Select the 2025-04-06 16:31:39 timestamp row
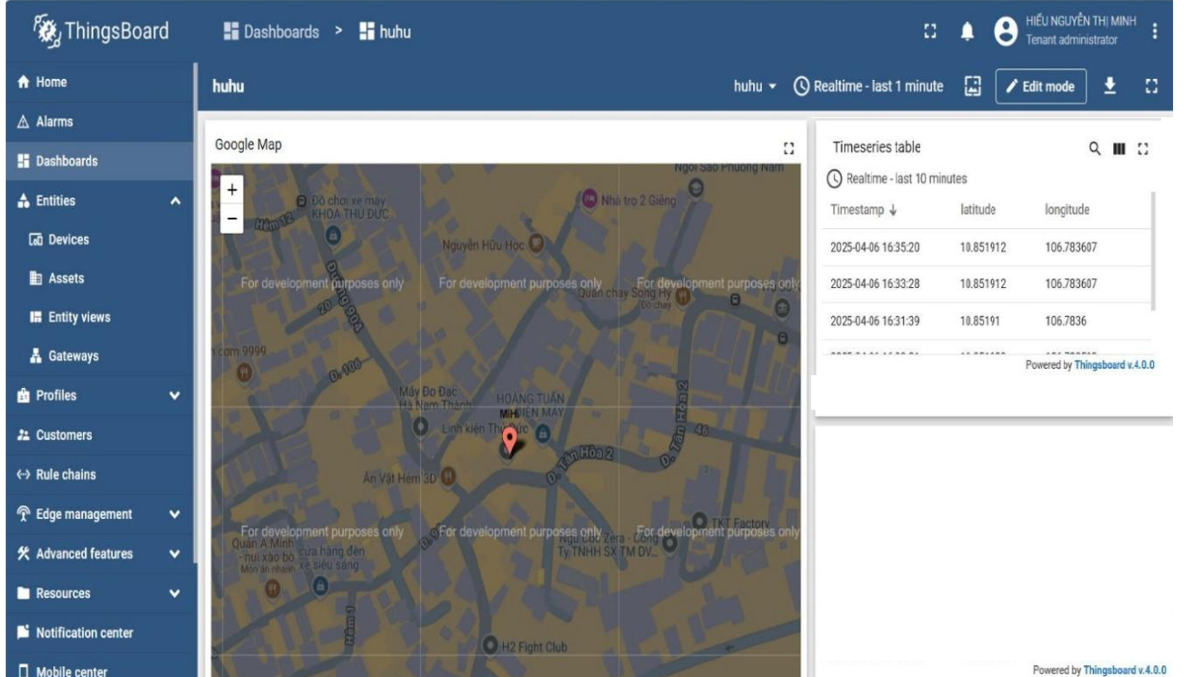 (x=985, y=321)
